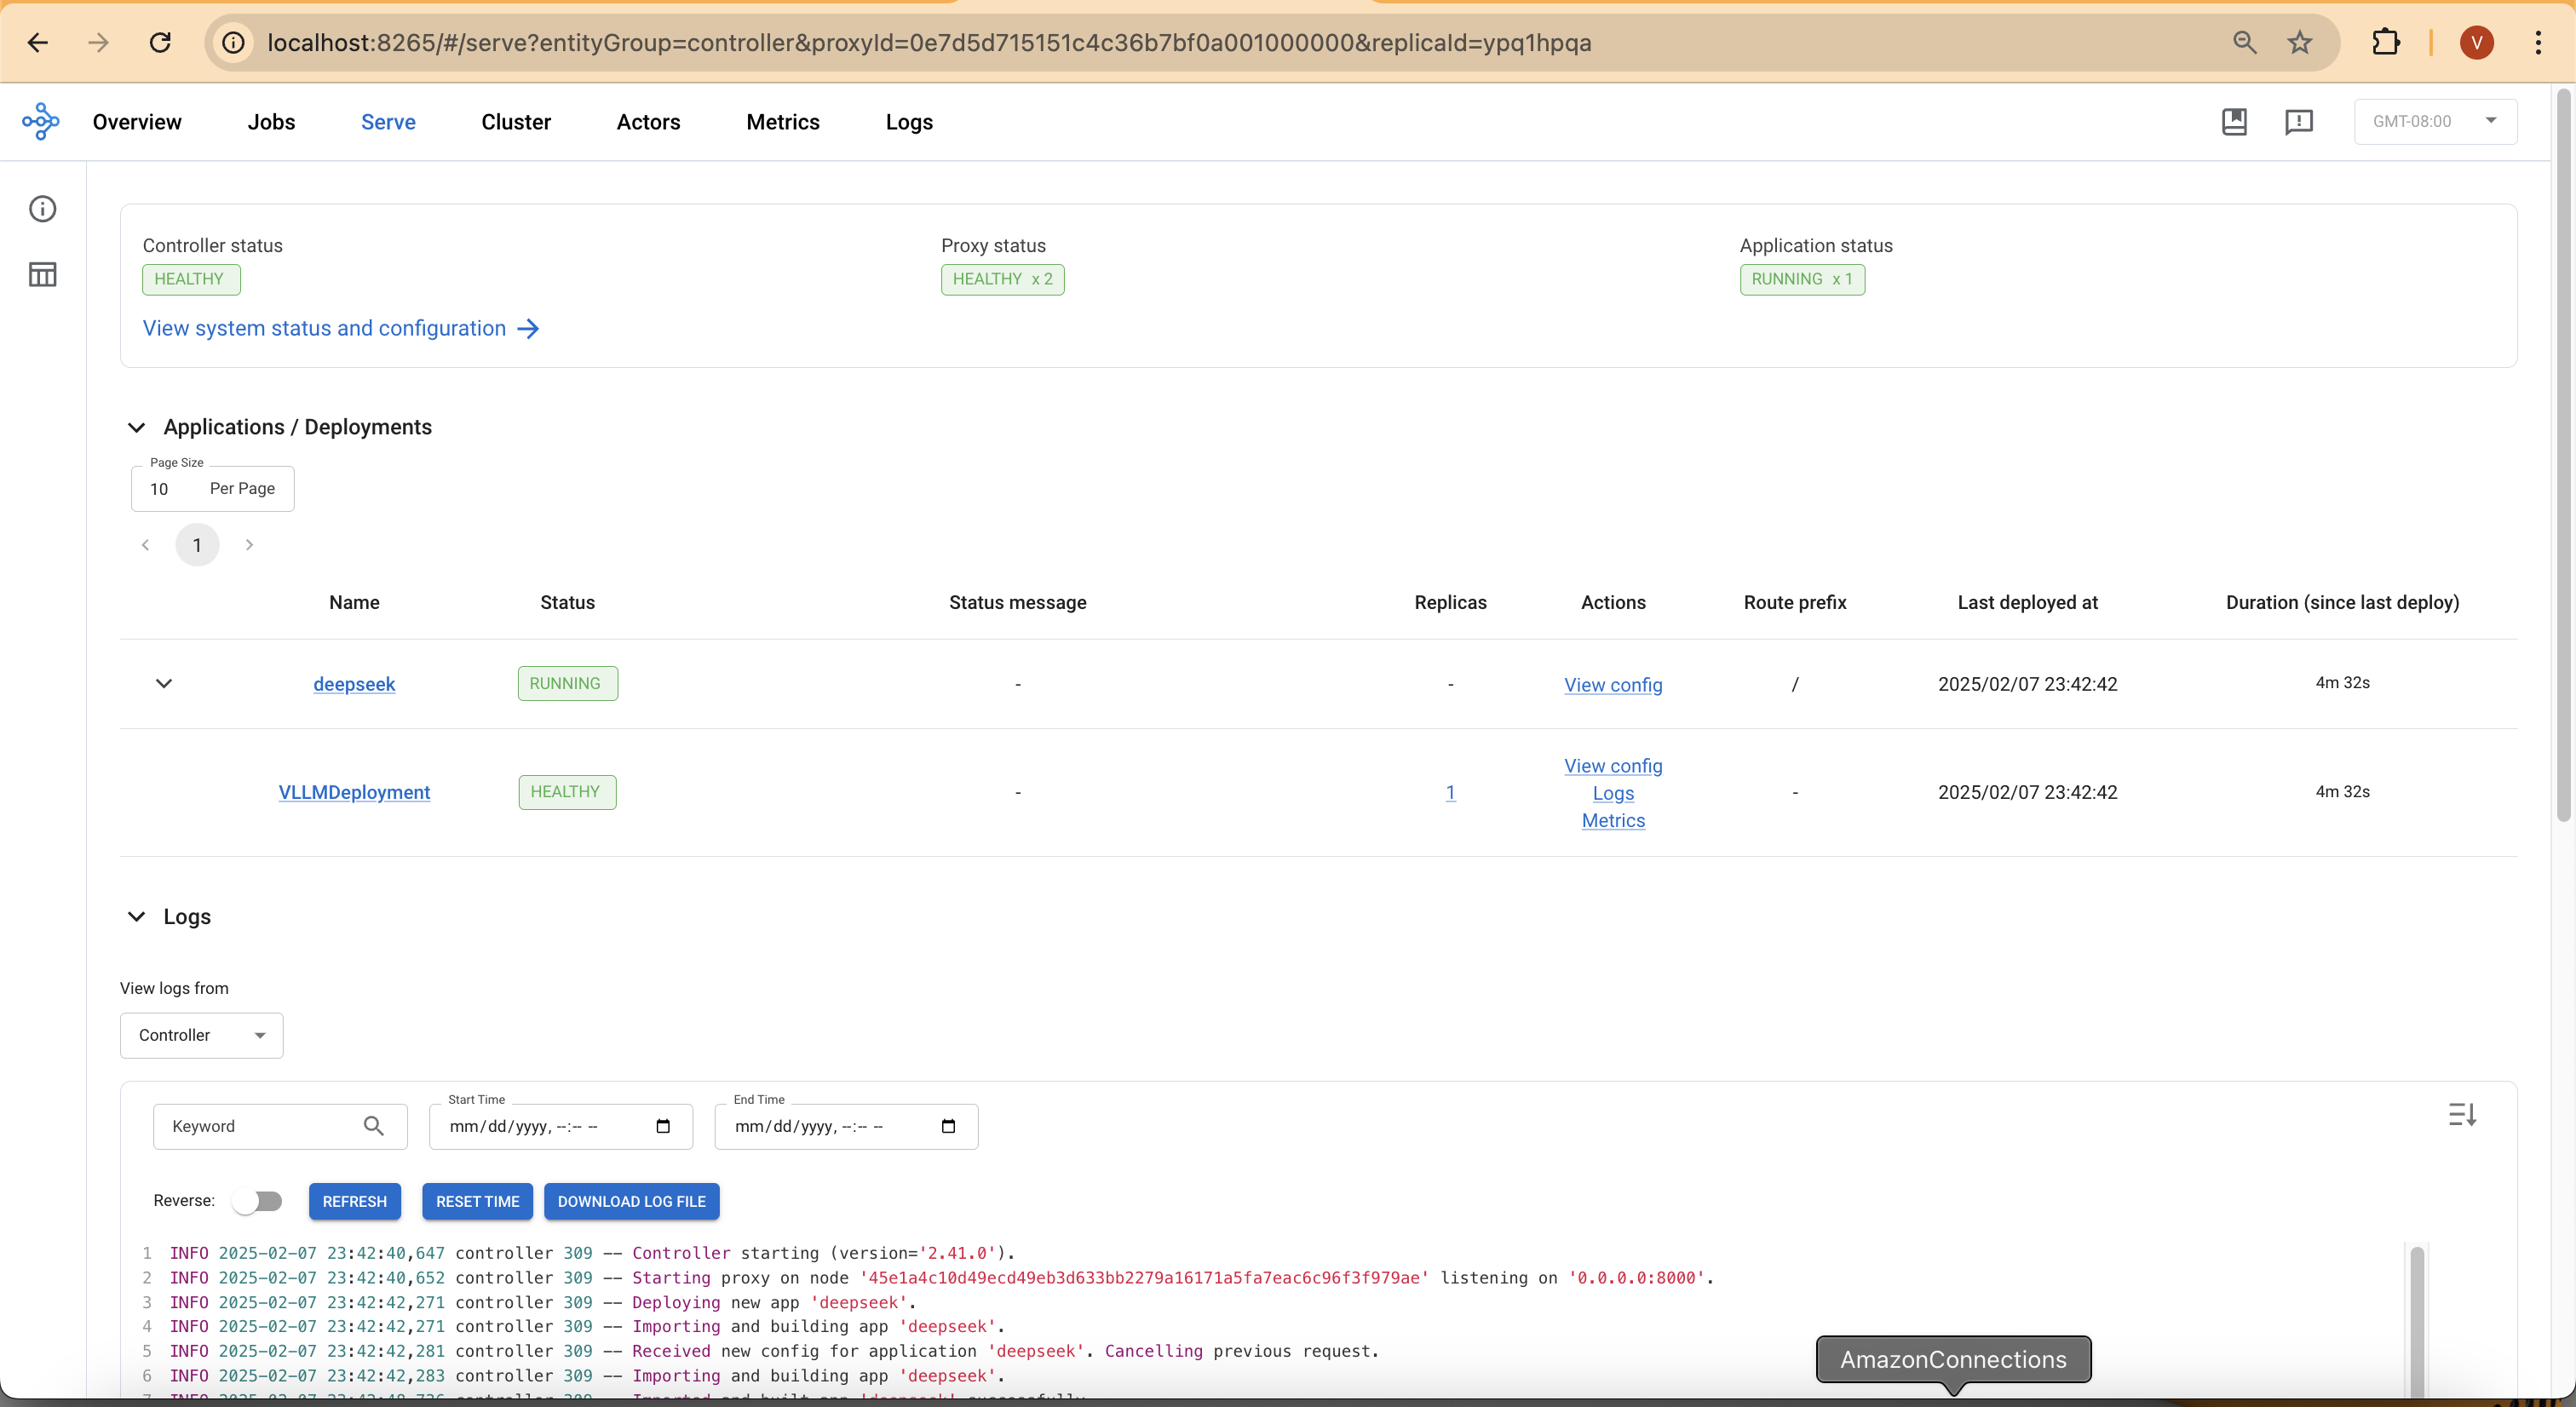The width and height of the screenshot is (2576, 1407).
Task: Open the GMT-08:00 timezone dropdown
Action: tap(2434, 121)
